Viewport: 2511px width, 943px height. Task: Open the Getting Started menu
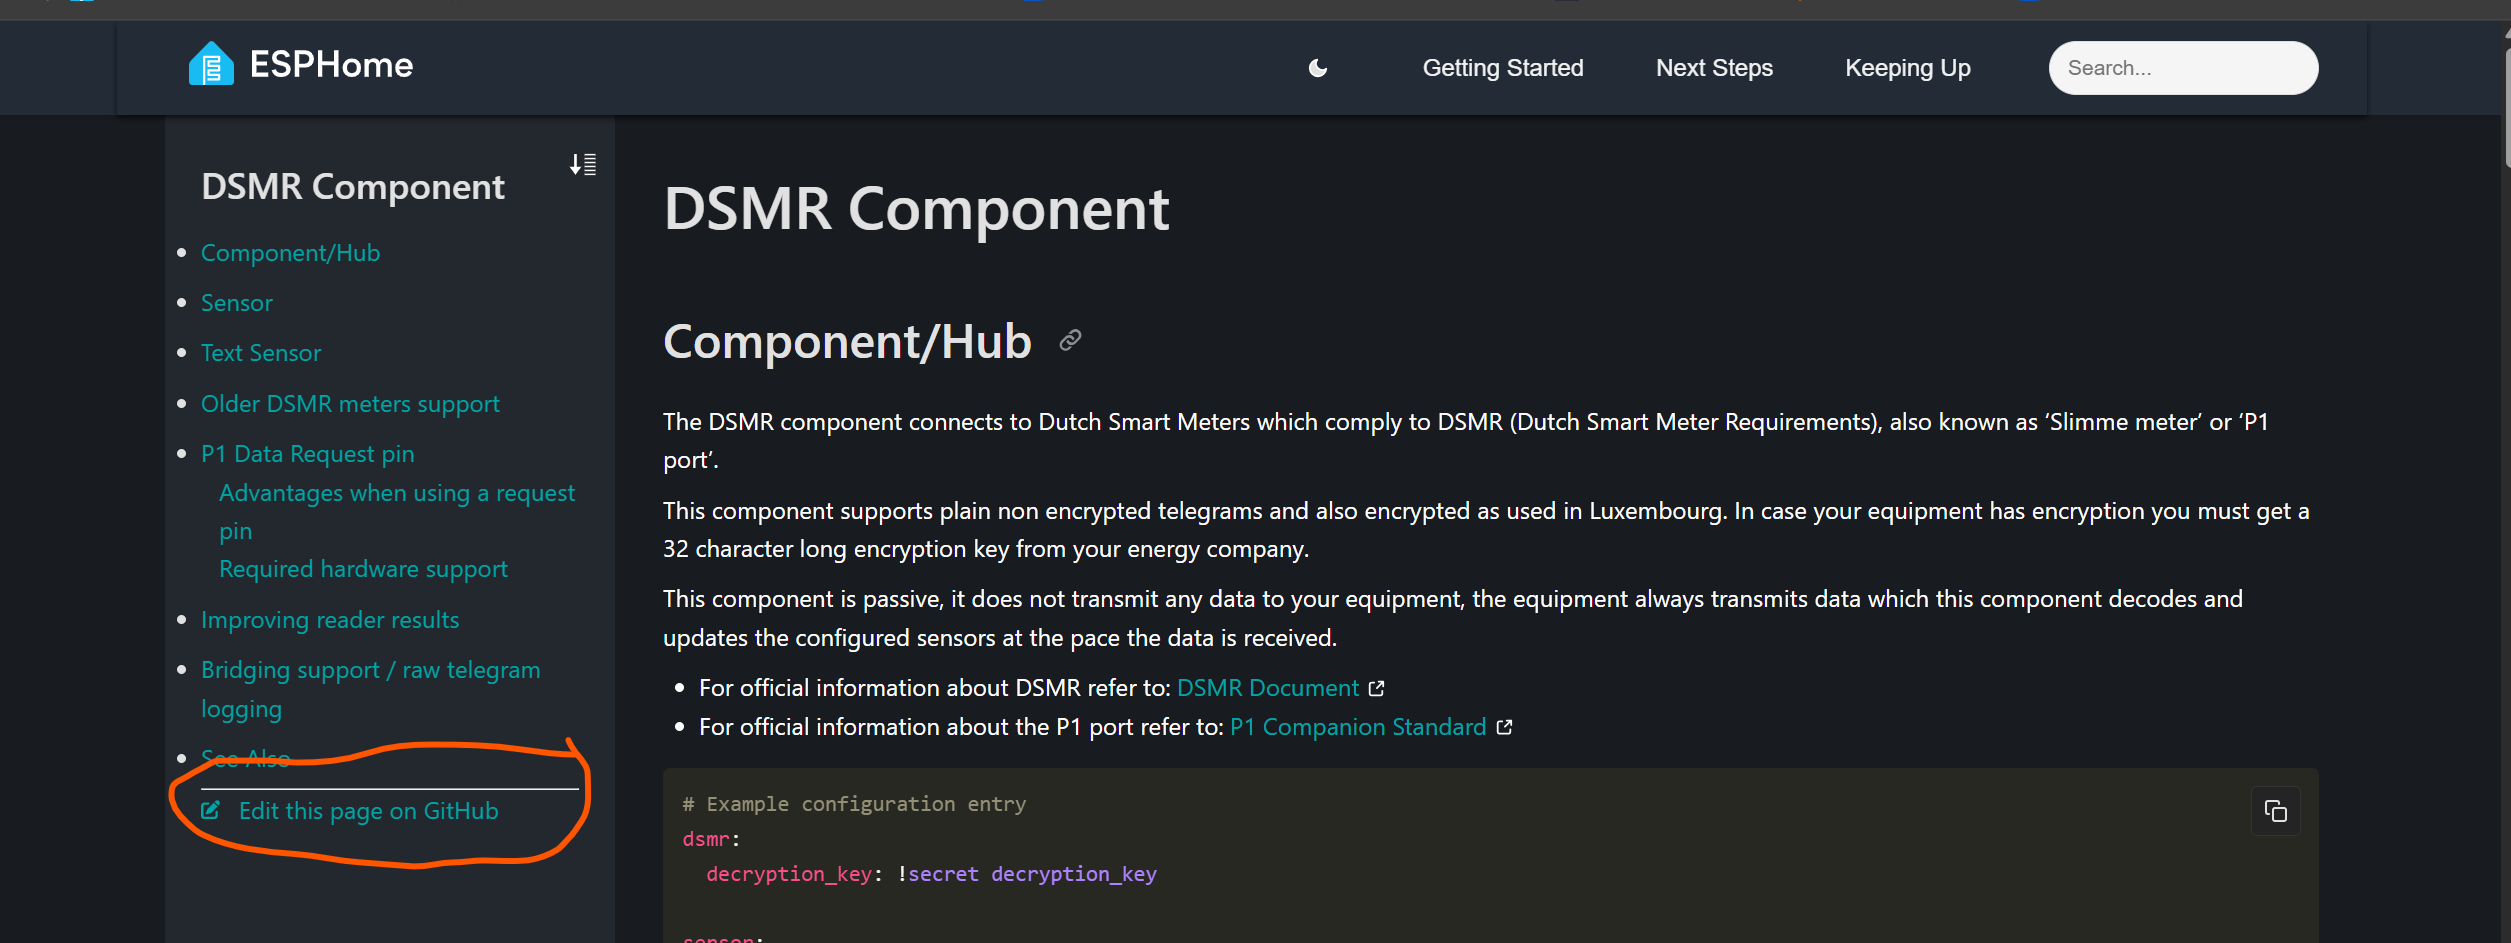(x=1502, y=68)
